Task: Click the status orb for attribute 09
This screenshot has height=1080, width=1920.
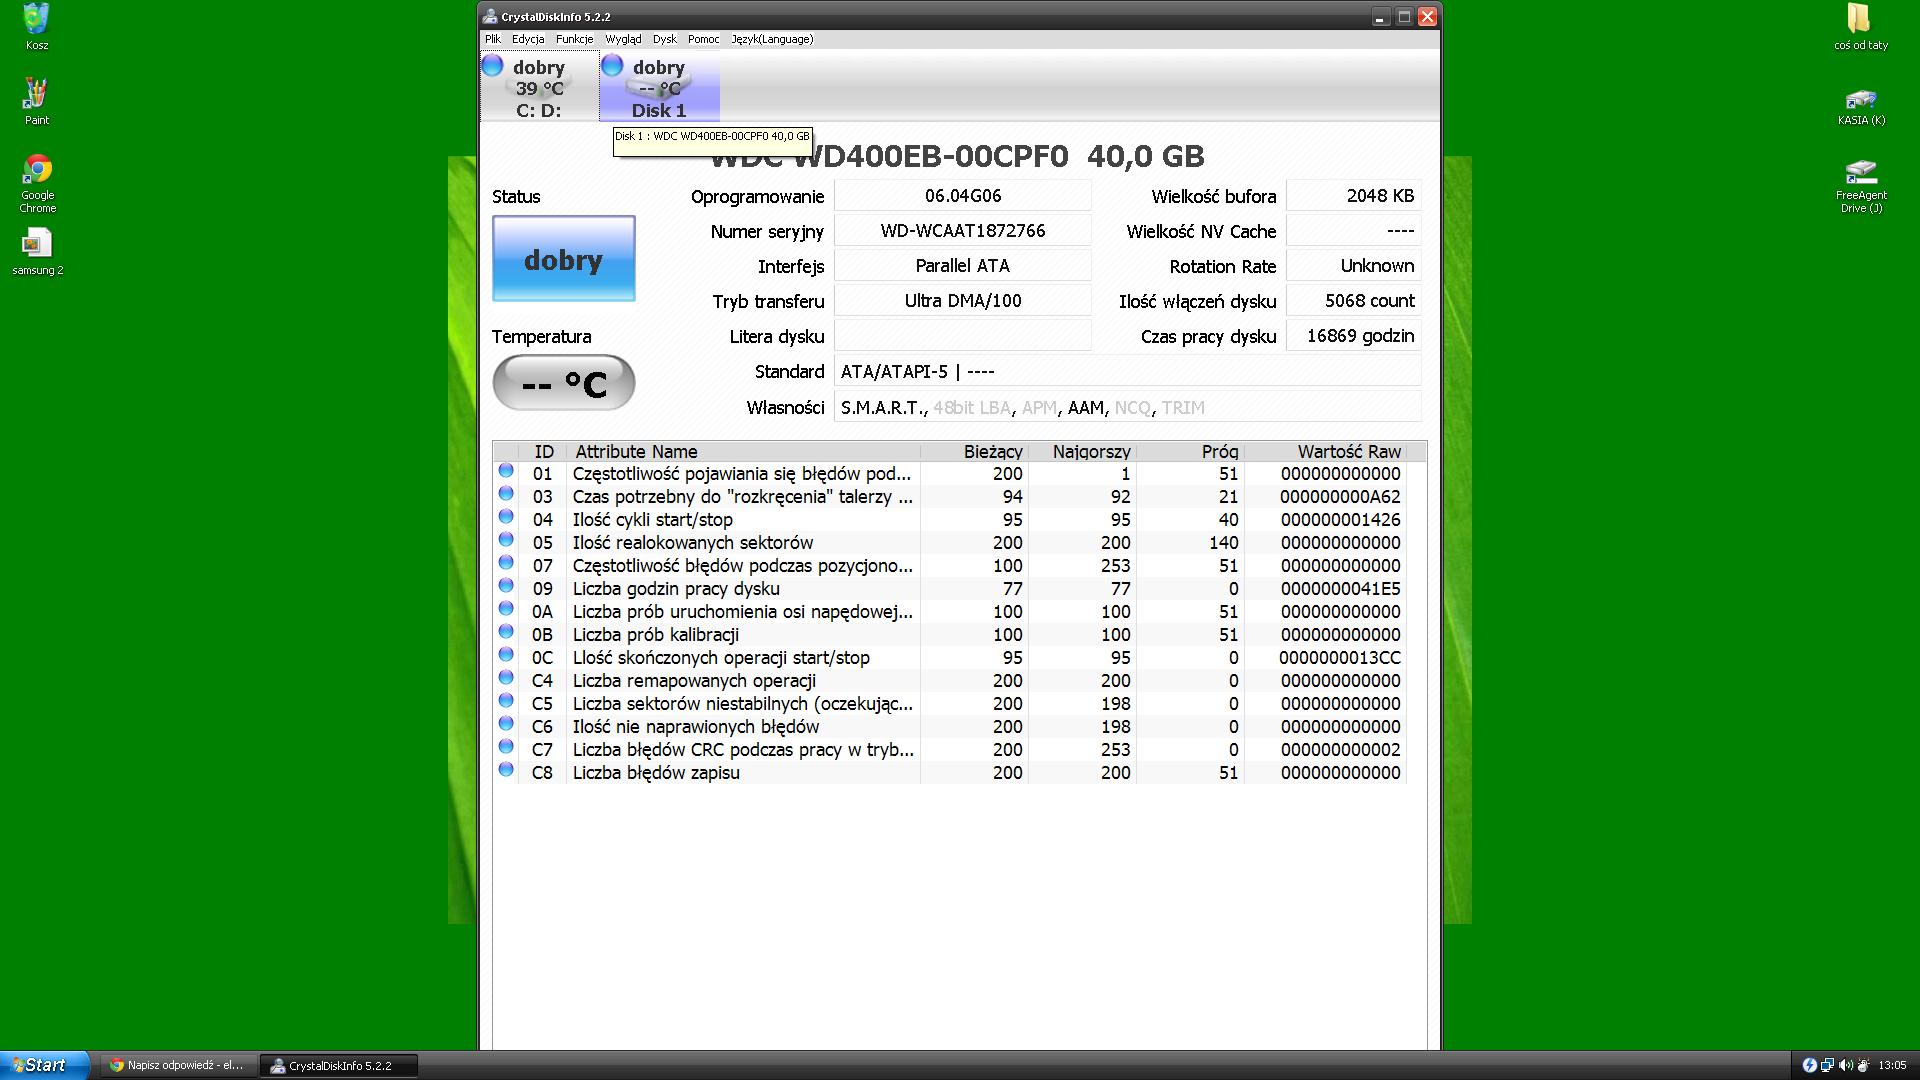Action: coord(506,586)
